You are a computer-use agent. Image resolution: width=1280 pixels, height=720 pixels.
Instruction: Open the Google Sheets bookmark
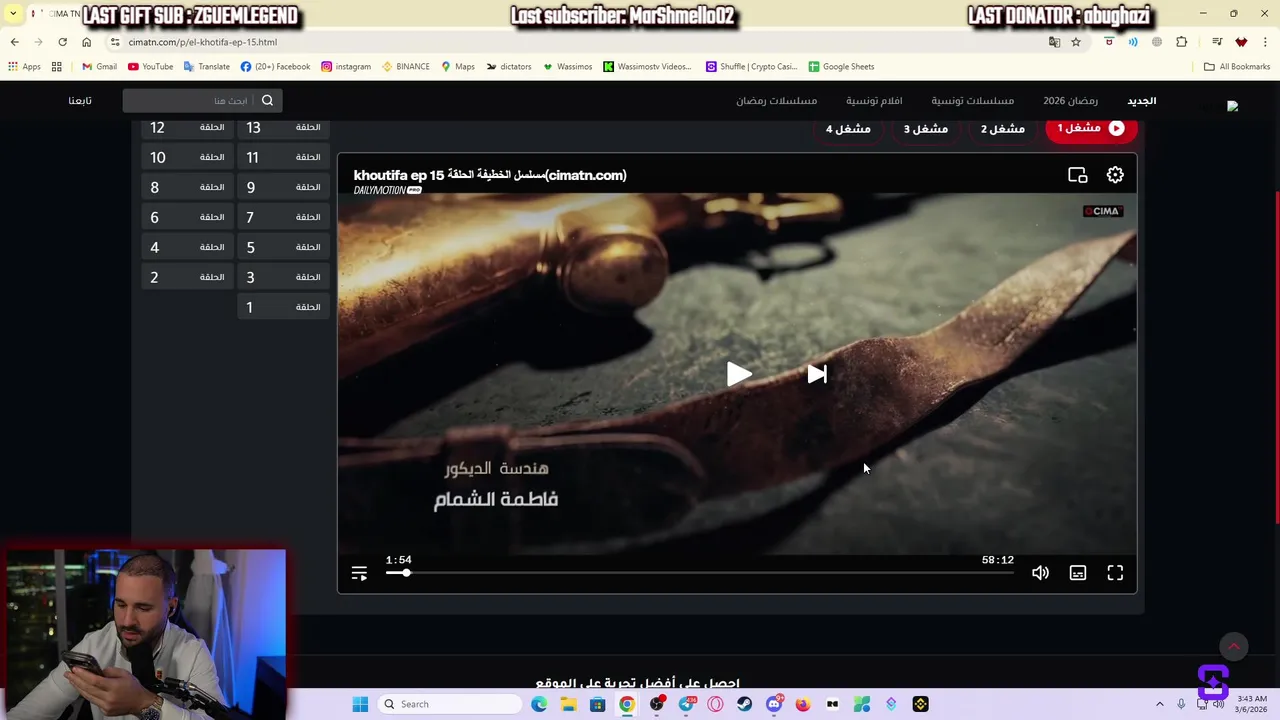pos(841,67)
